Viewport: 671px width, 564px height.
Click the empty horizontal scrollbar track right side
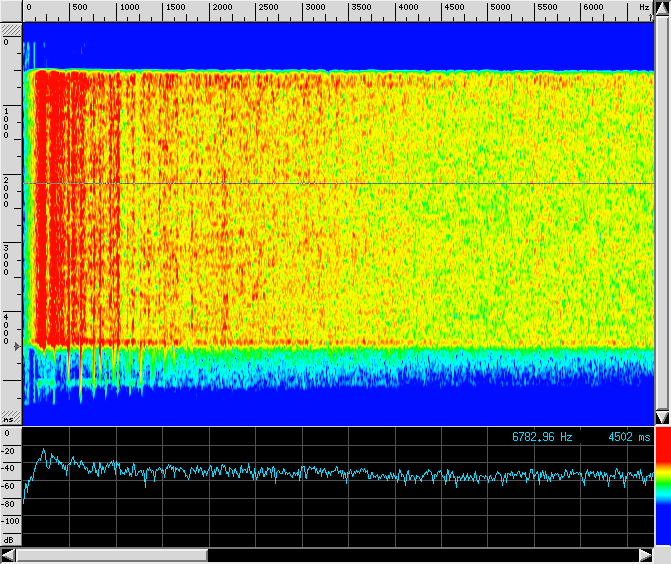420,555
